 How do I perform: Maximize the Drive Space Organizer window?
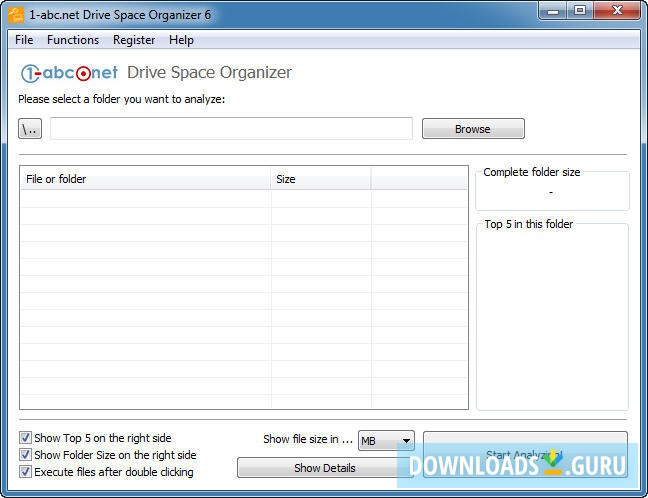click(x=580, y=11)
